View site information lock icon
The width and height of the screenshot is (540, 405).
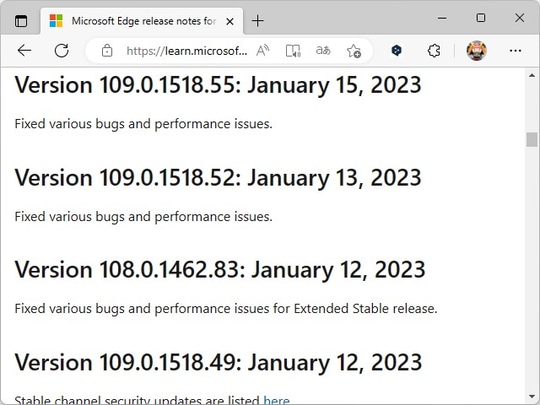coord(107,51)
